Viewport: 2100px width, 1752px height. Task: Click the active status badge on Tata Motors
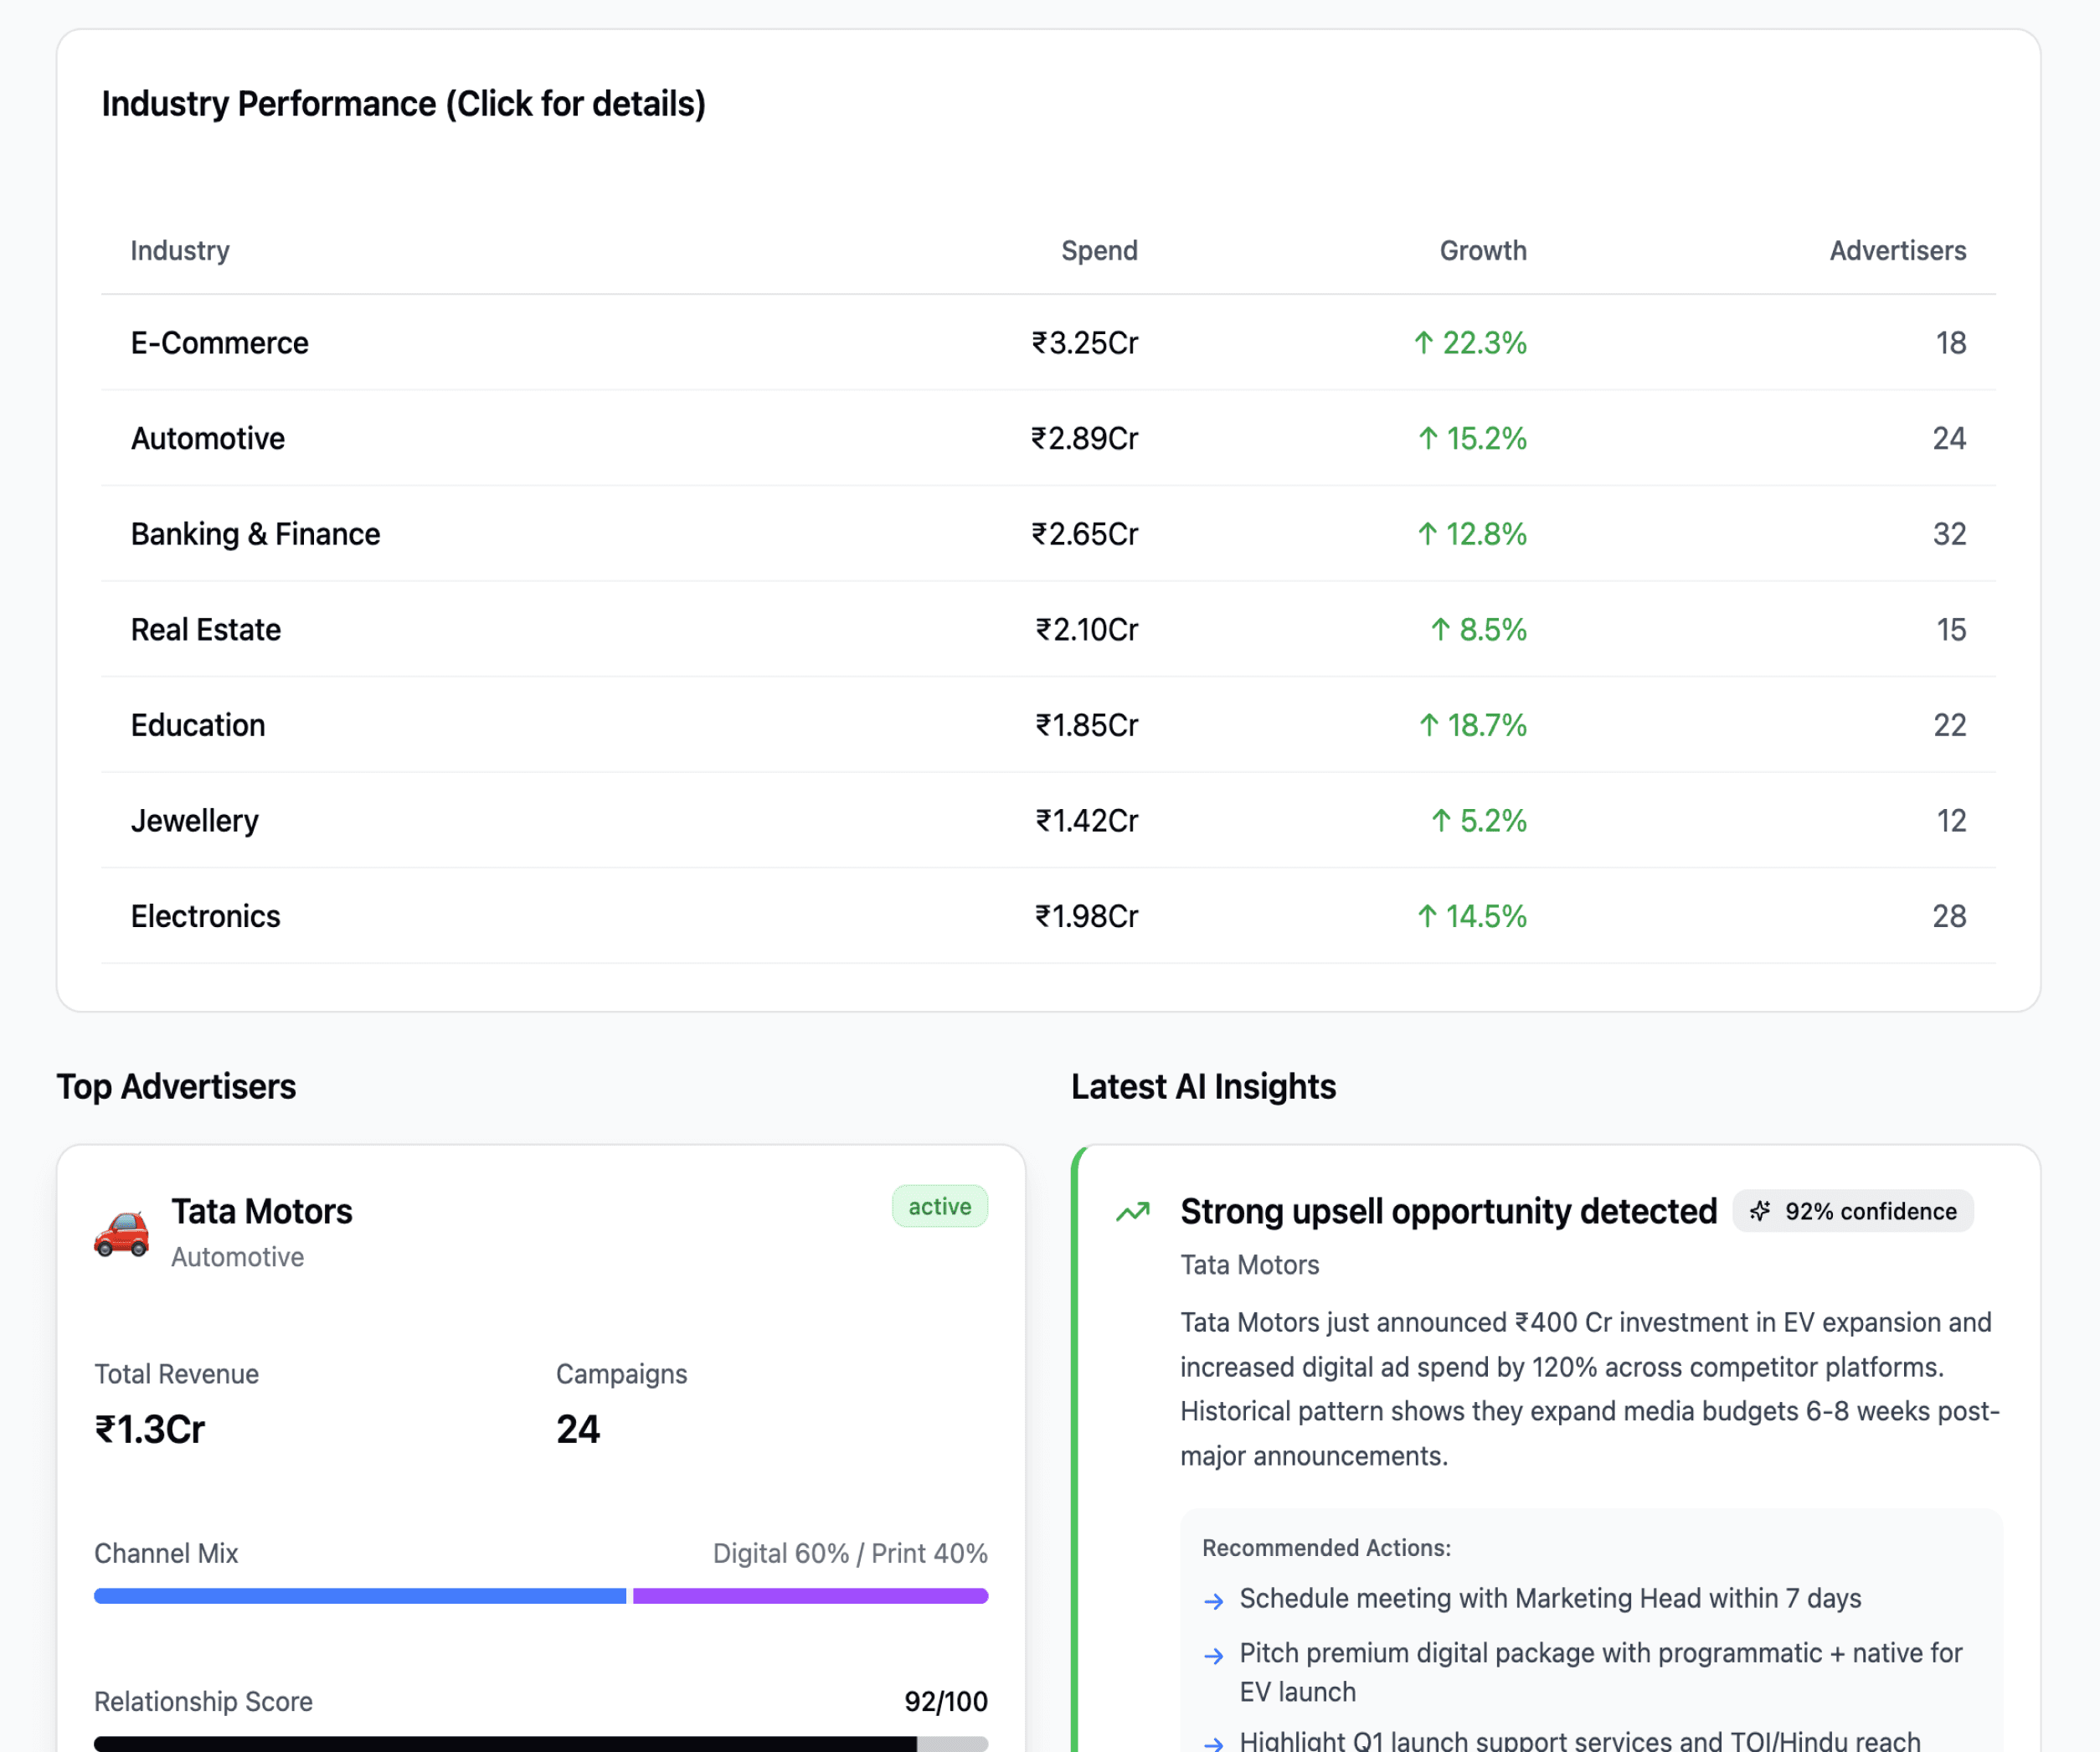(x=939, y=1206)
